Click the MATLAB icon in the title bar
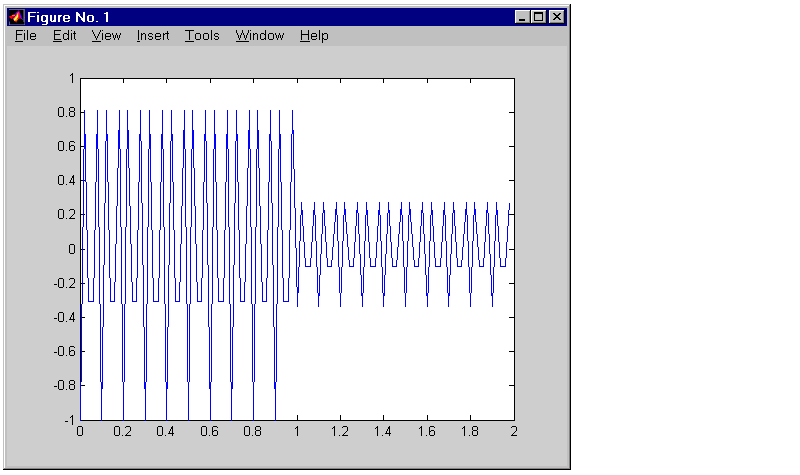800x475 pixels. click(x=16, y=17)
